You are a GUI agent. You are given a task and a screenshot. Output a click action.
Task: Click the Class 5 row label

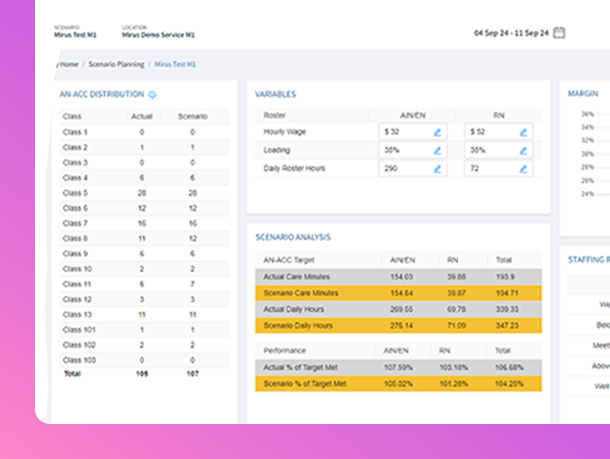(x=75, y=193)
